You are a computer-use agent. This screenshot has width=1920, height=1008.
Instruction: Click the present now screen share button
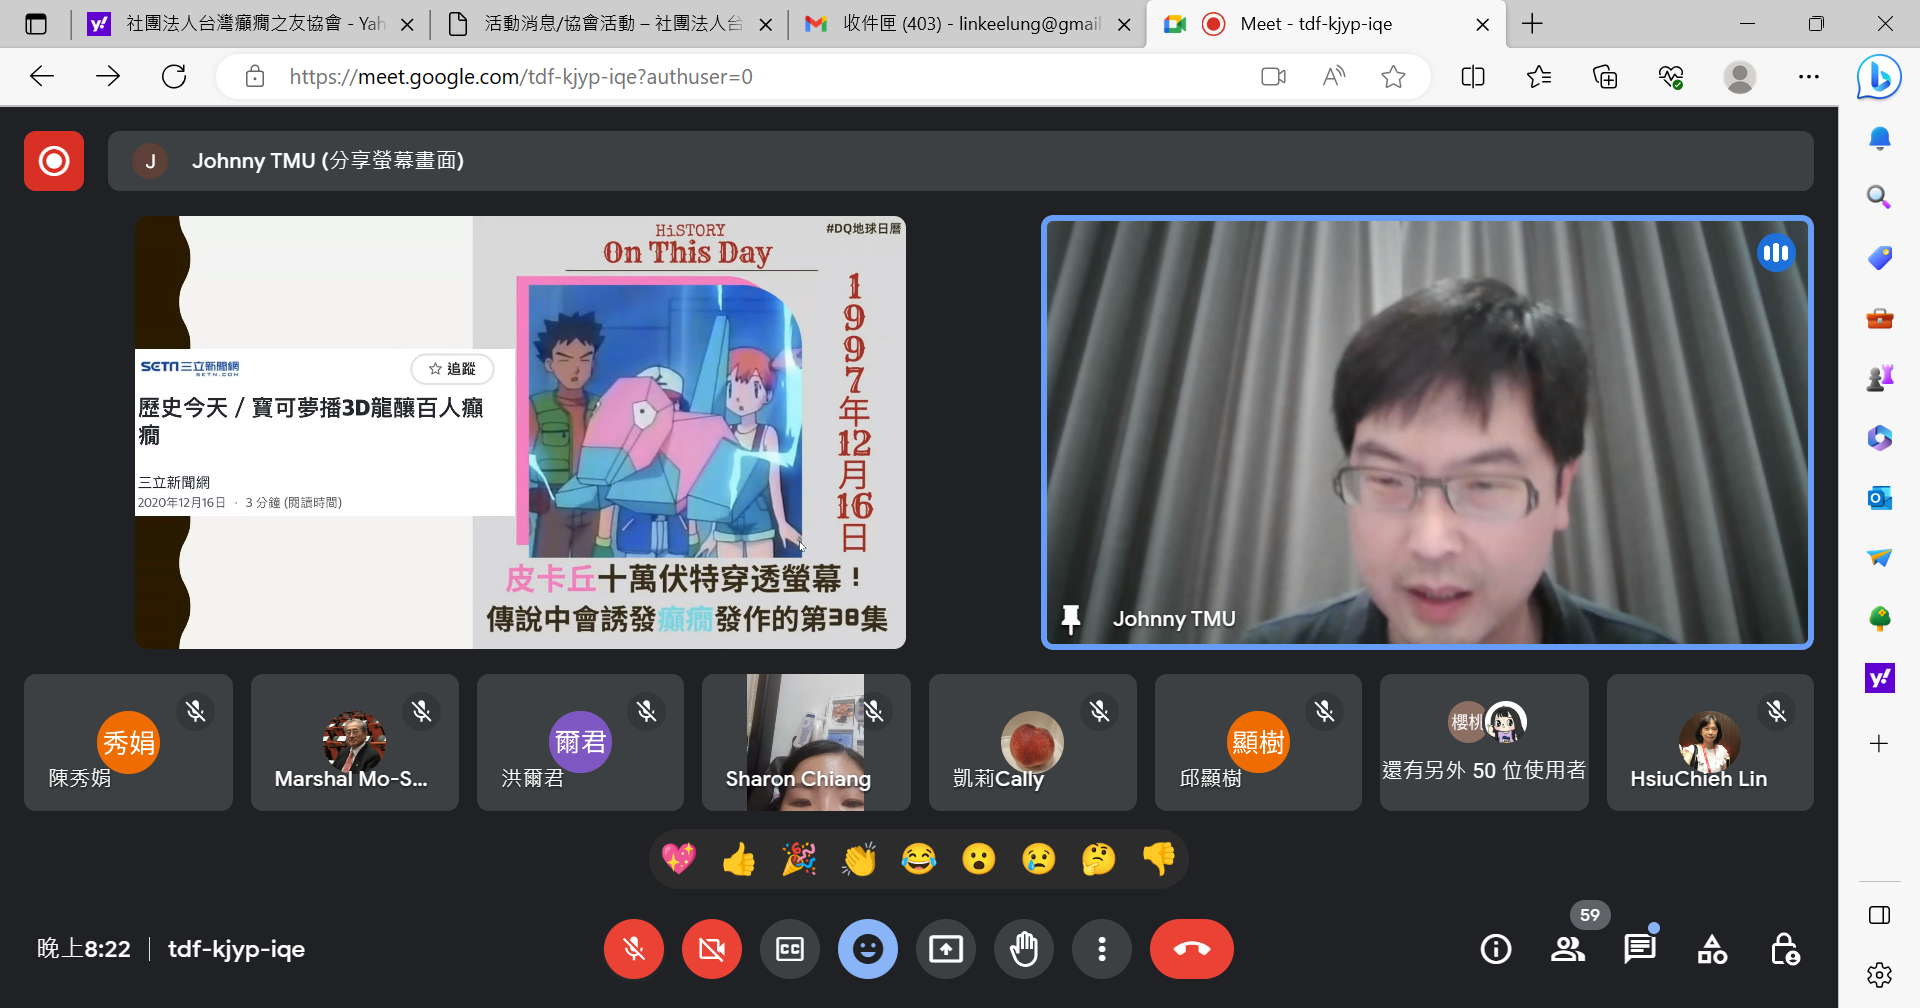(x=946, y=949)
